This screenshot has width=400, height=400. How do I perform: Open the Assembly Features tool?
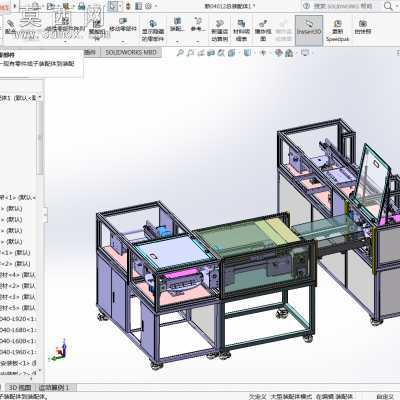point(177,25)
